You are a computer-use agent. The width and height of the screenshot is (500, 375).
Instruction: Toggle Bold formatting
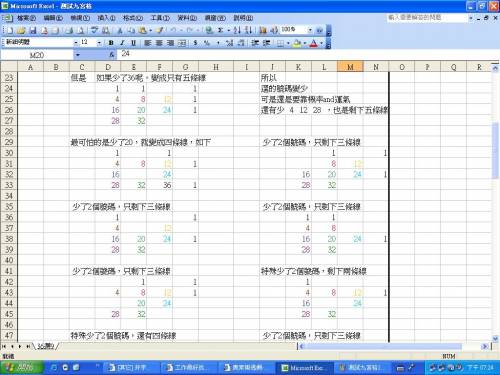[x=111, y=43]
